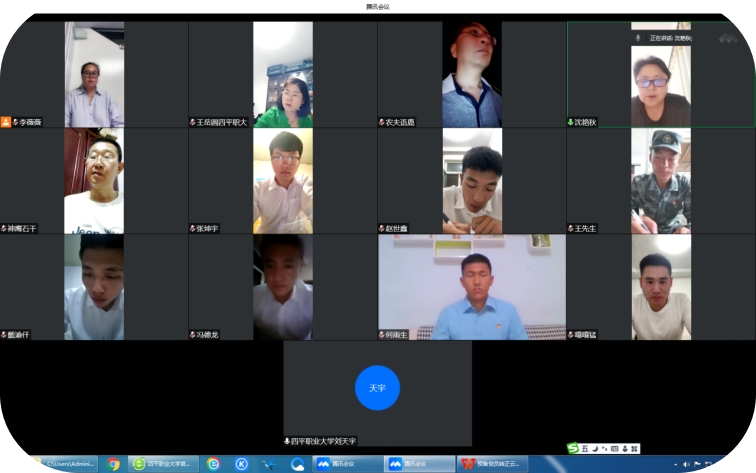Click the 正在讲话 speaker name text

pyautogui.click(x=671, y=38)
